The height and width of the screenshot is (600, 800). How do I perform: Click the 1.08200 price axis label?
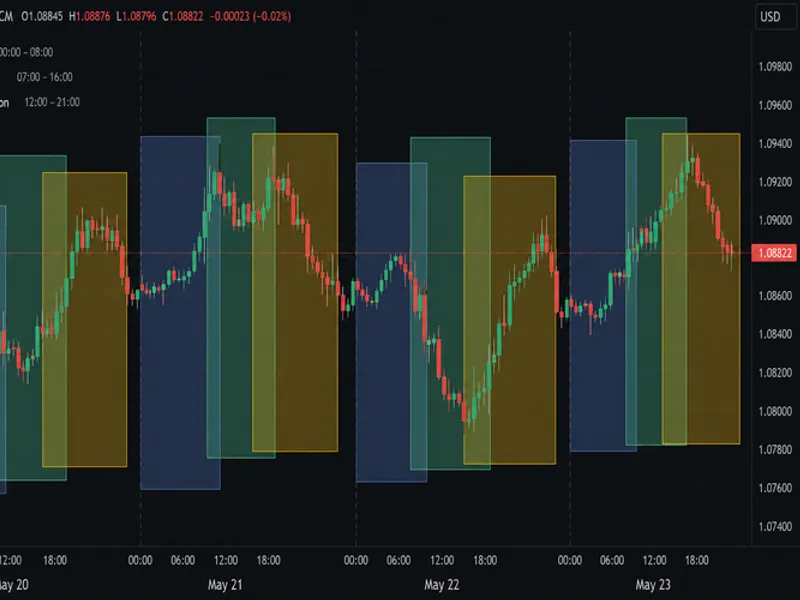pyautogui.click(x=775, y=372)
